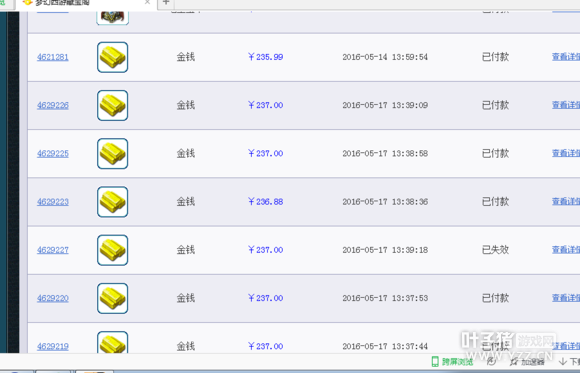Click gold bars icon for order 4629223
The image size is (580, 373).
click(112, 202)
